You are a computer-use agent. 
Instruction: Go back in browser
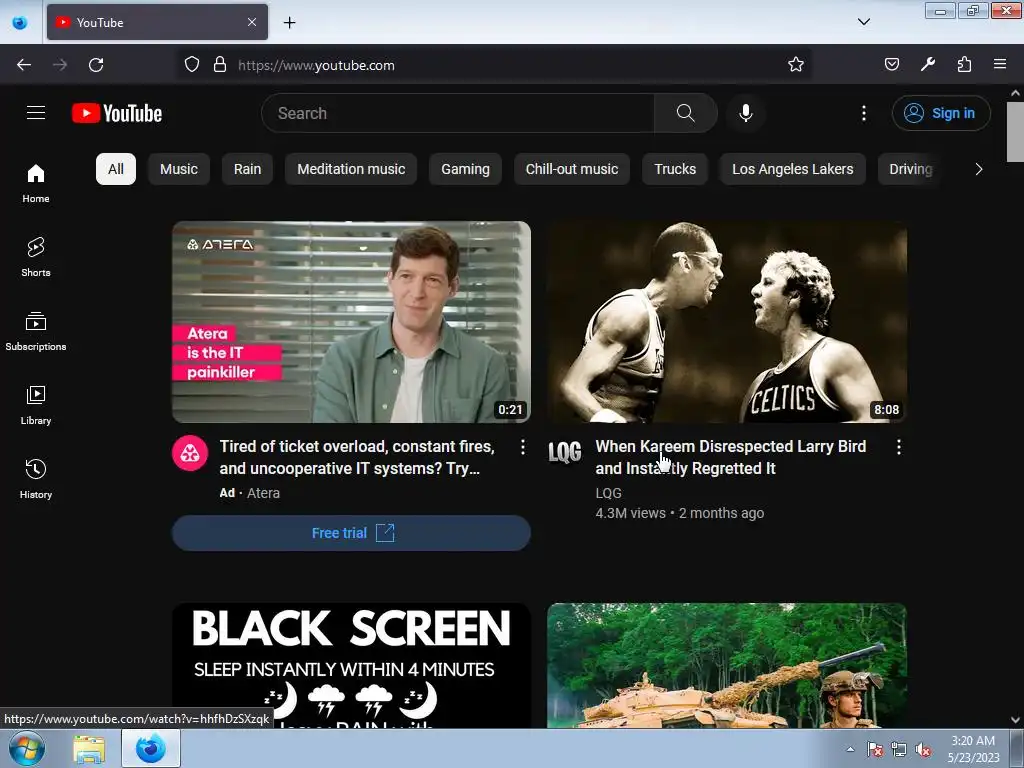[24, 65]
